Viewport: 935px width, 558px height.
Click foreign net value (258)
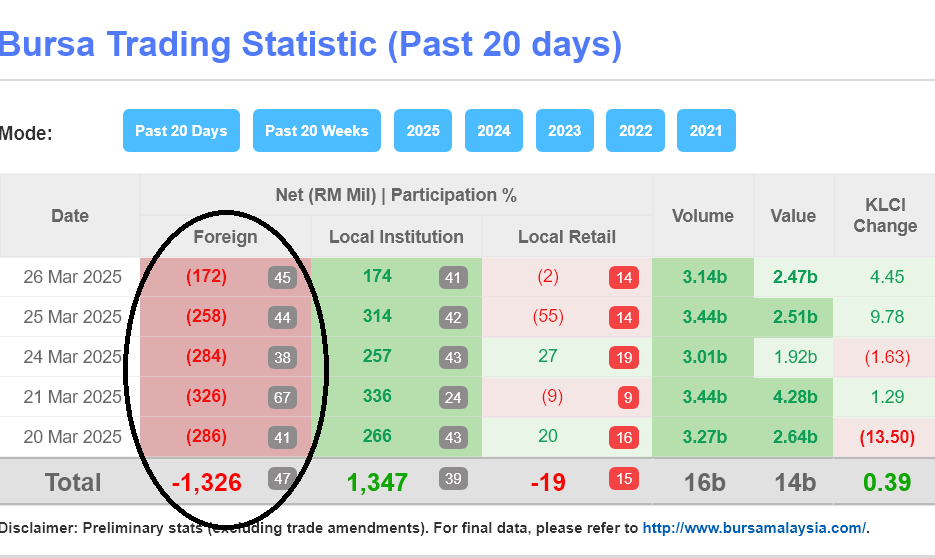tap(206, 317)
